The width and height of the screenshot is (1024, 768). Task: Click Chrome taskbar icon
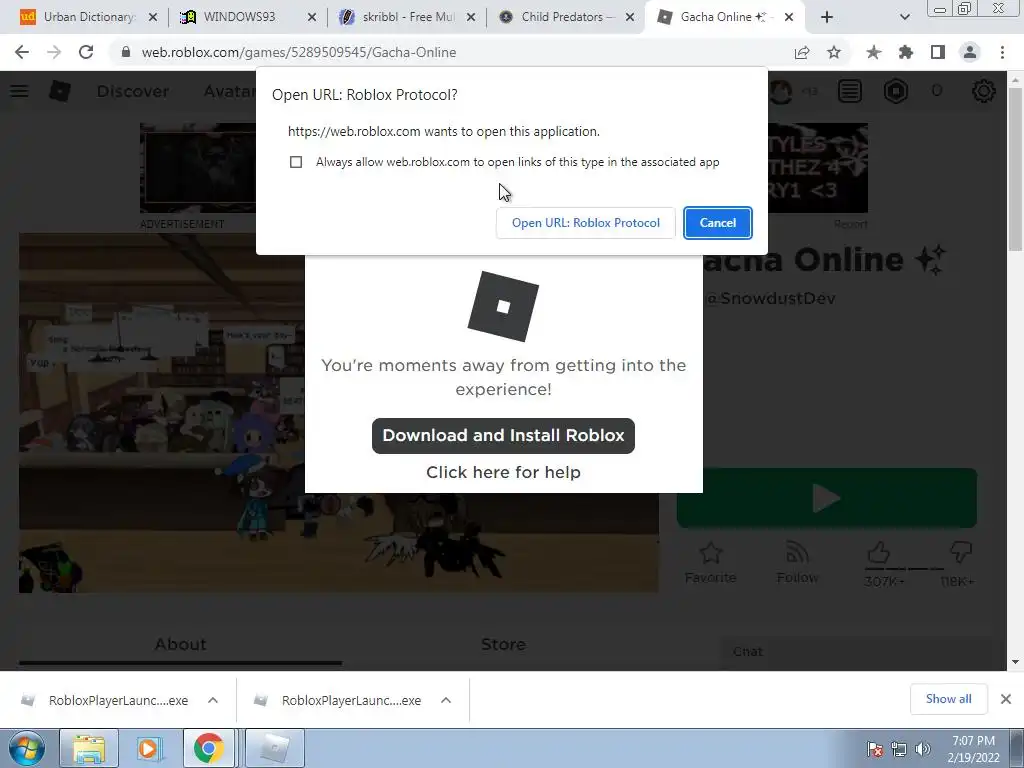click(x=209, y=748)
